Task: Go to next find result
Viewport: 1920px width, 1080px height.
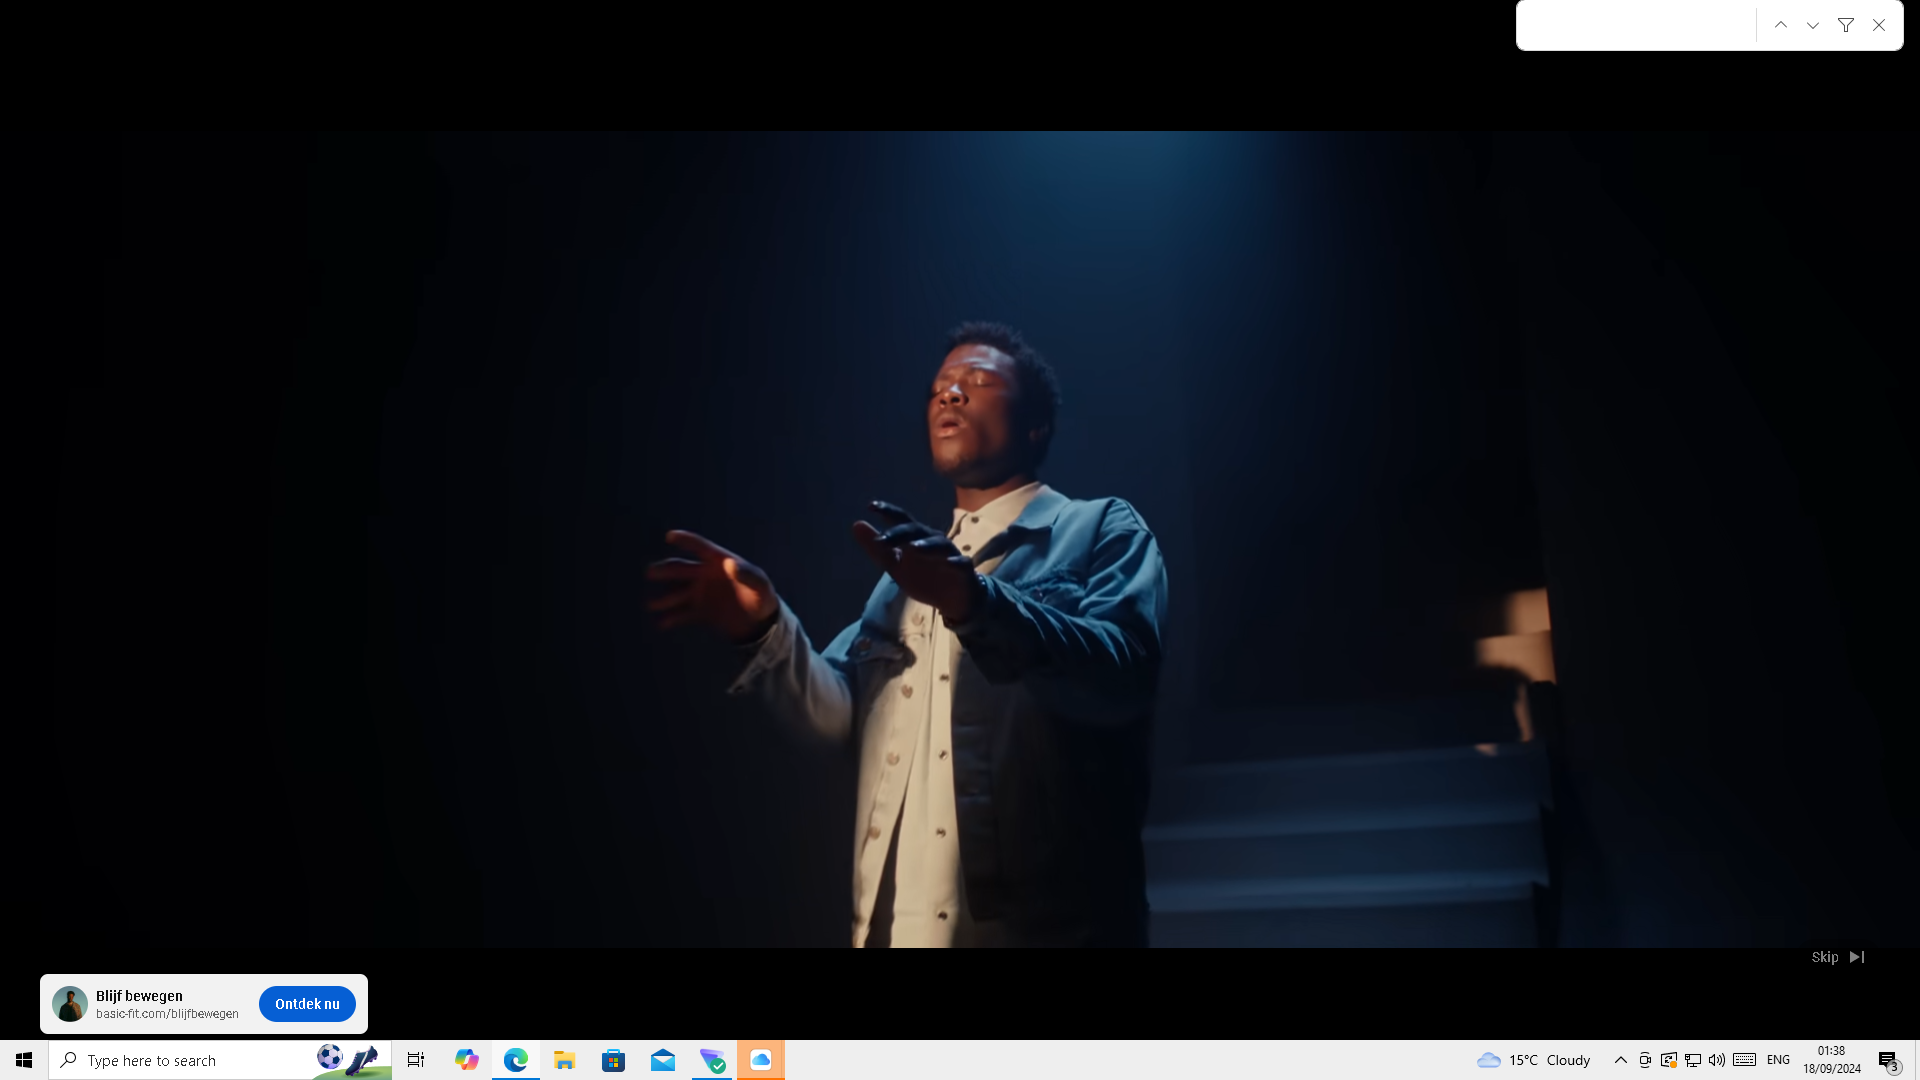Action: click(1813, 25)
